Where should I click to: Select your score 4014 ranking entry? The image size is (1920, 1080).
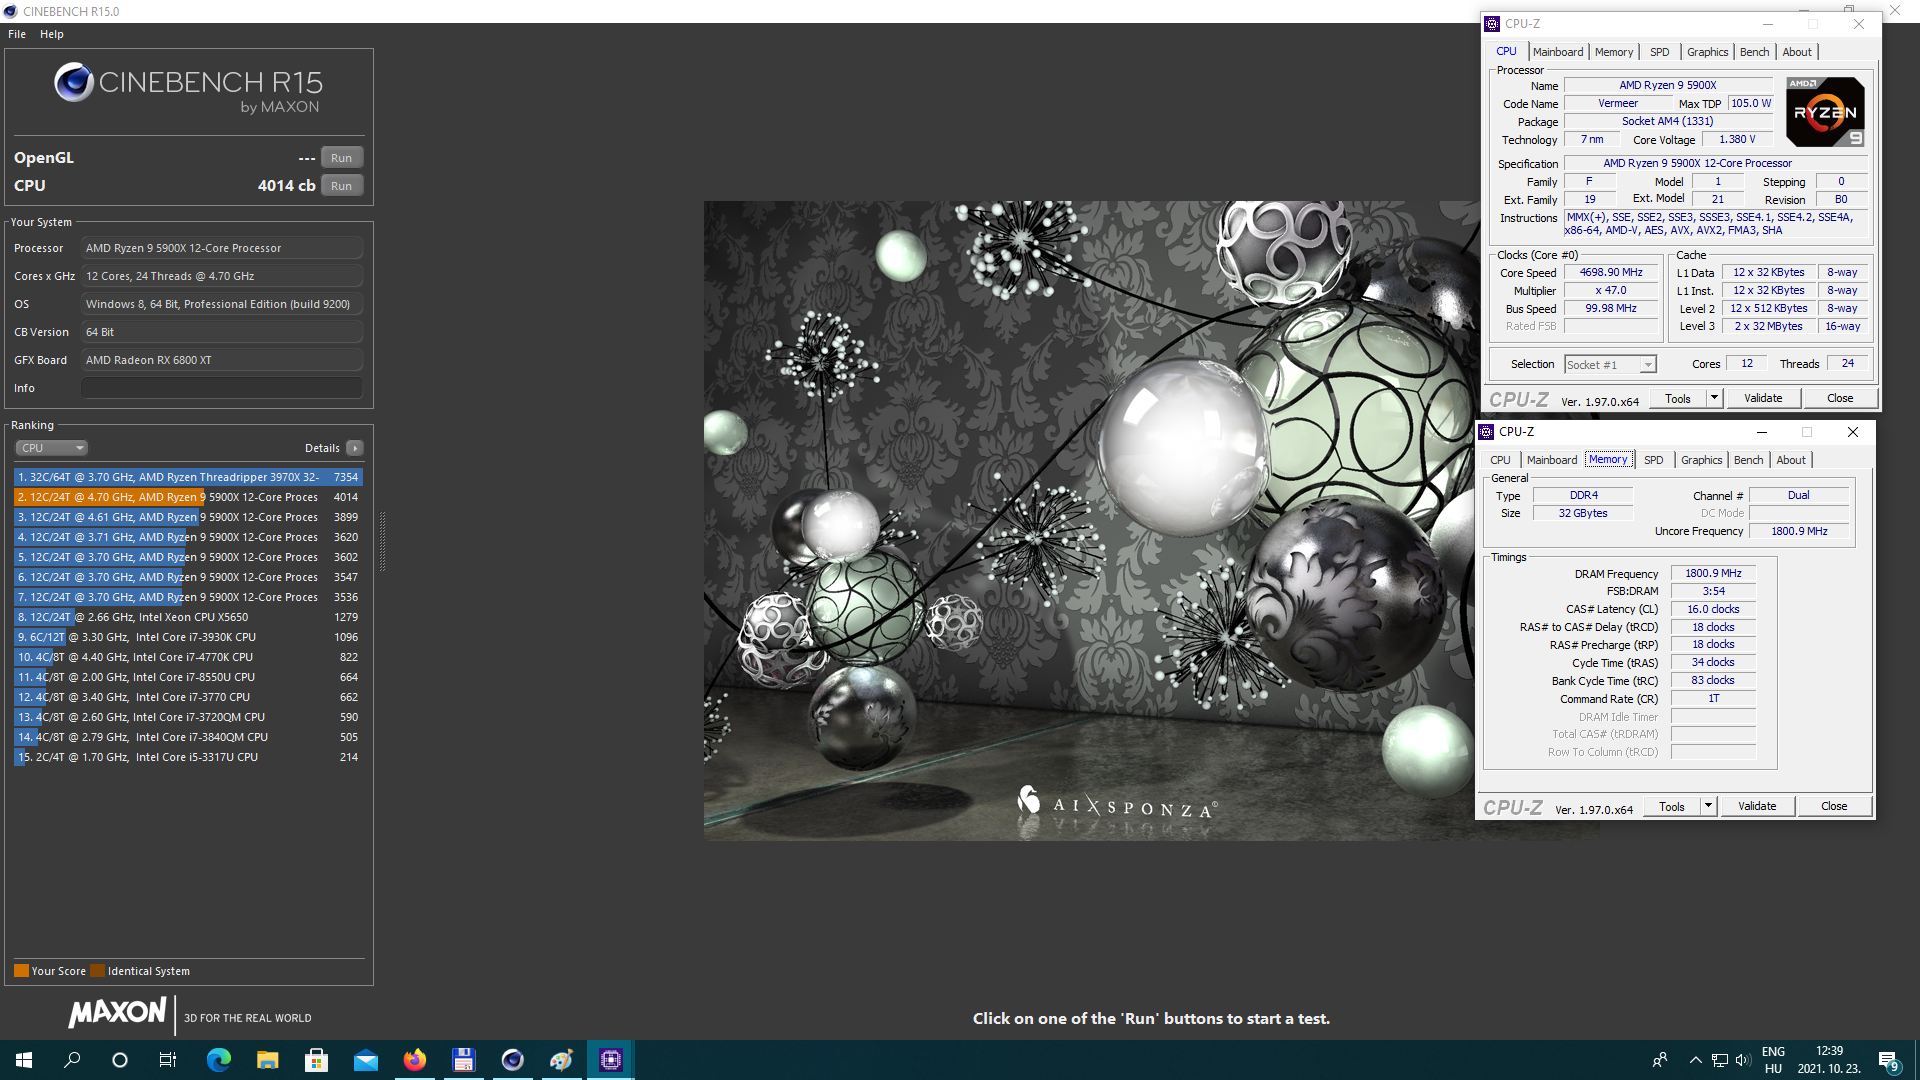click(x=188, y=497)
